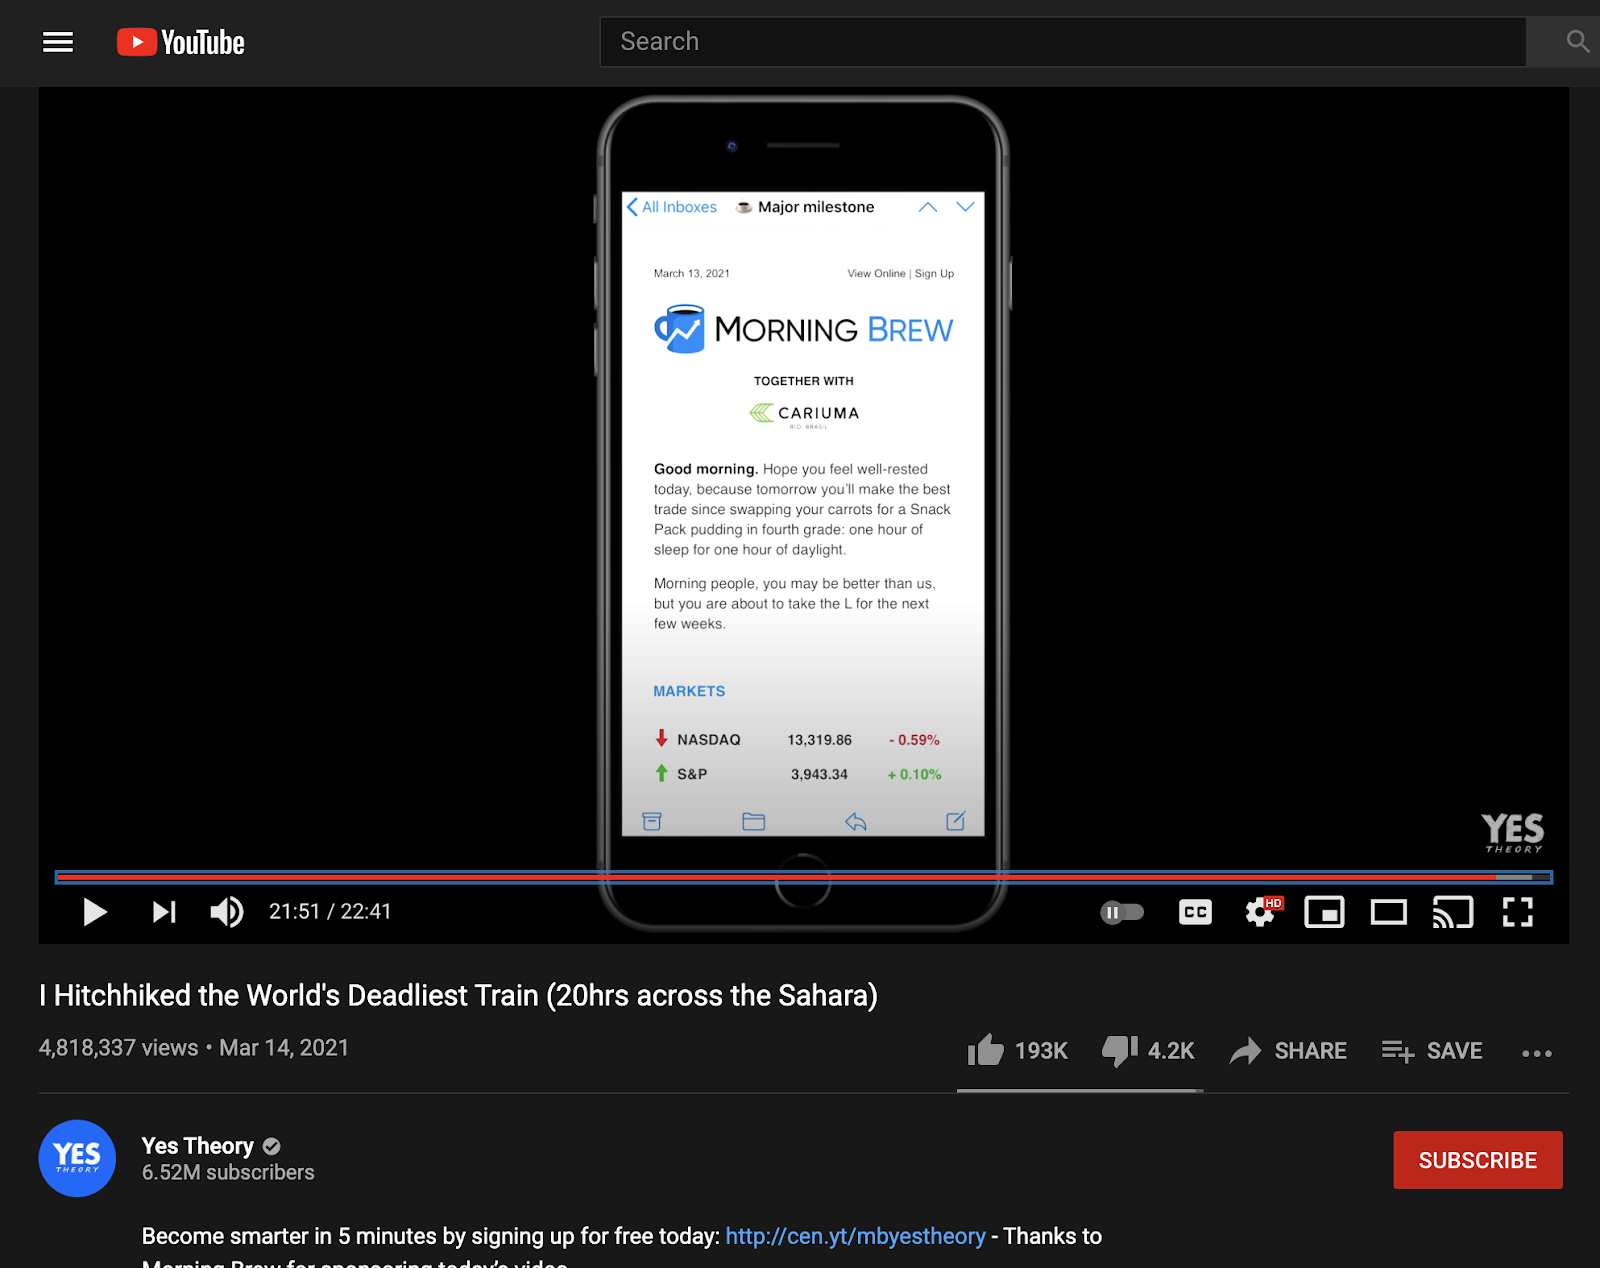This screenshot has height=1268, width=1600.
Task: Like the video with thumbs up
Action: click(x=986, y=1050)
